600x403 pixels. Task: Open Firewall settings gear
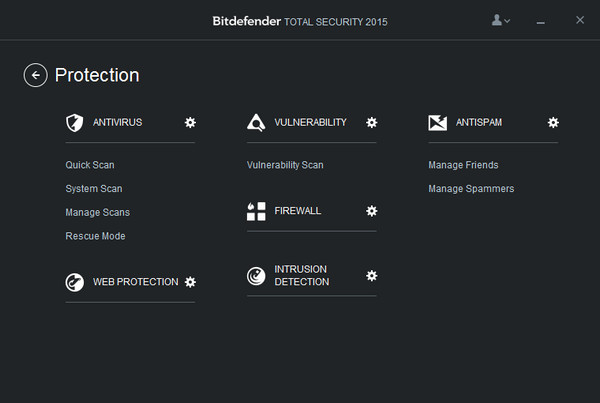click(x=372, y=211)
